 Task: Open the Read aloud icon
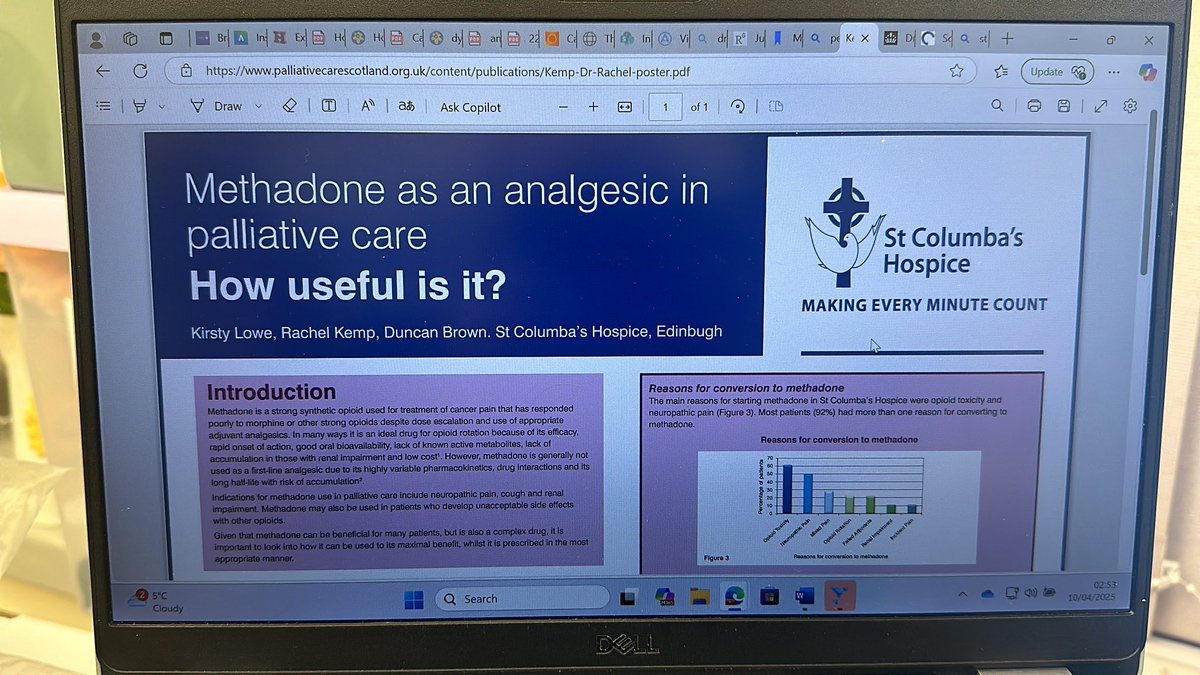[367, 106]
